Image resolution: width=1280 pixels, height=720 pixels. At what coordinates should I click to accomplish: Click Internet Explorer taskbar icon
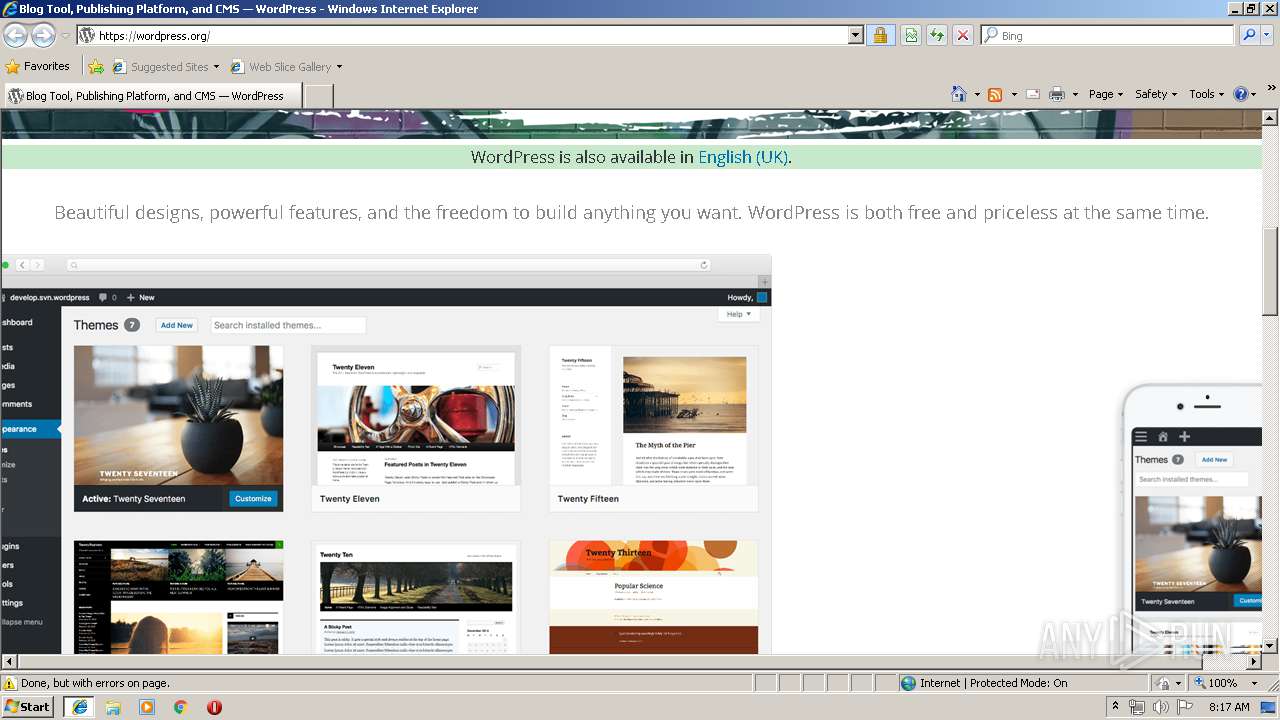pos(79,706)
